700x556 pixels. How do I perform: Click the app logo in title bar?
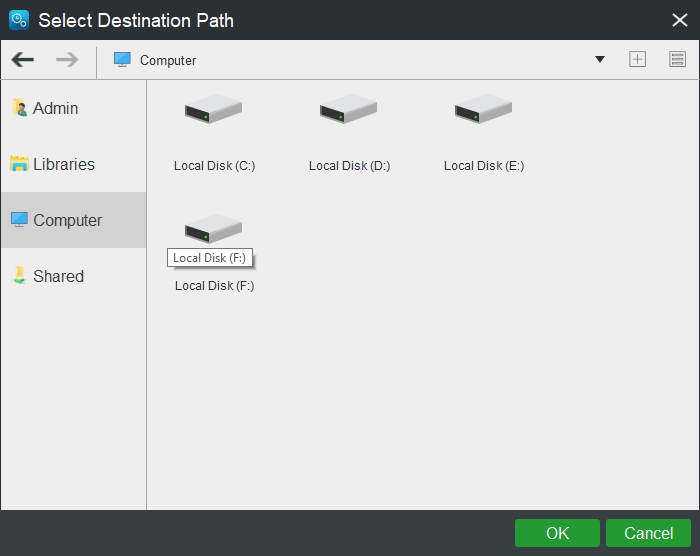tap(19, 20)
